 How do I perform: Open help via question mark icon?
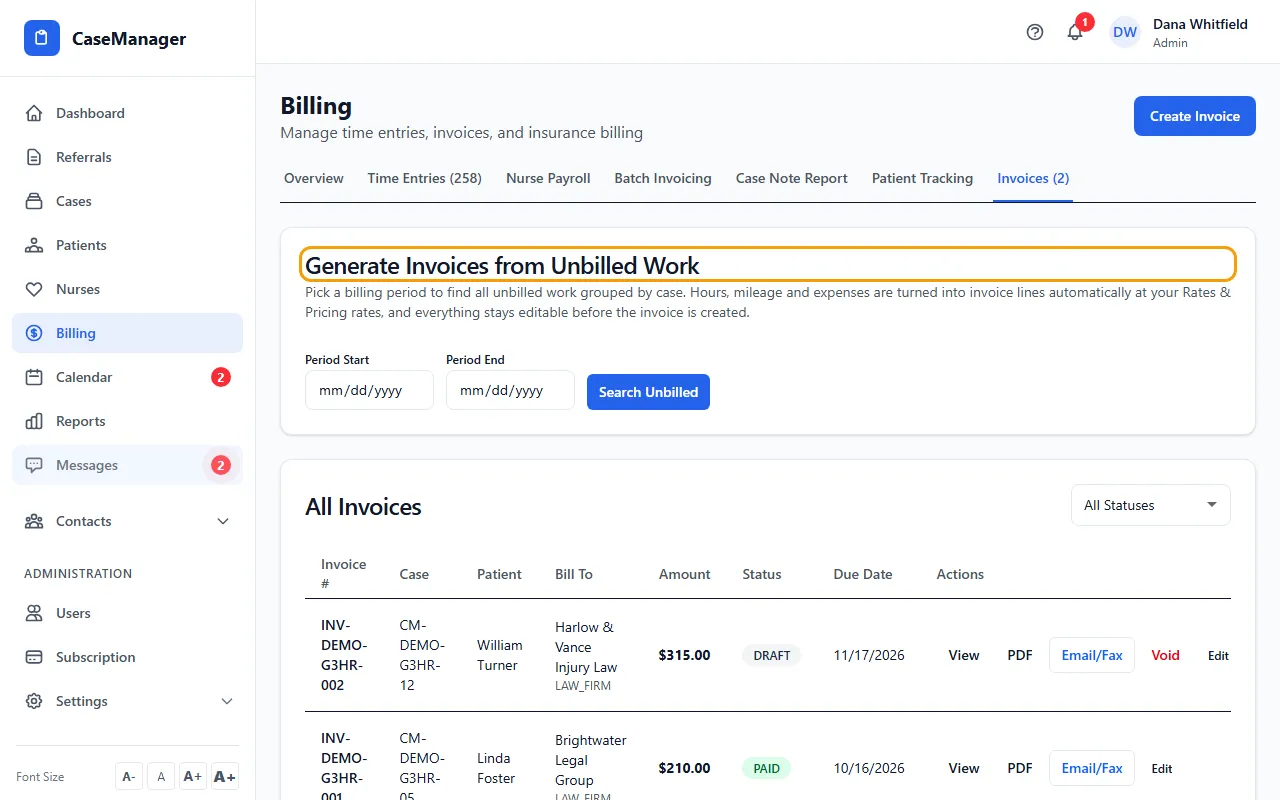point(1035,32)
